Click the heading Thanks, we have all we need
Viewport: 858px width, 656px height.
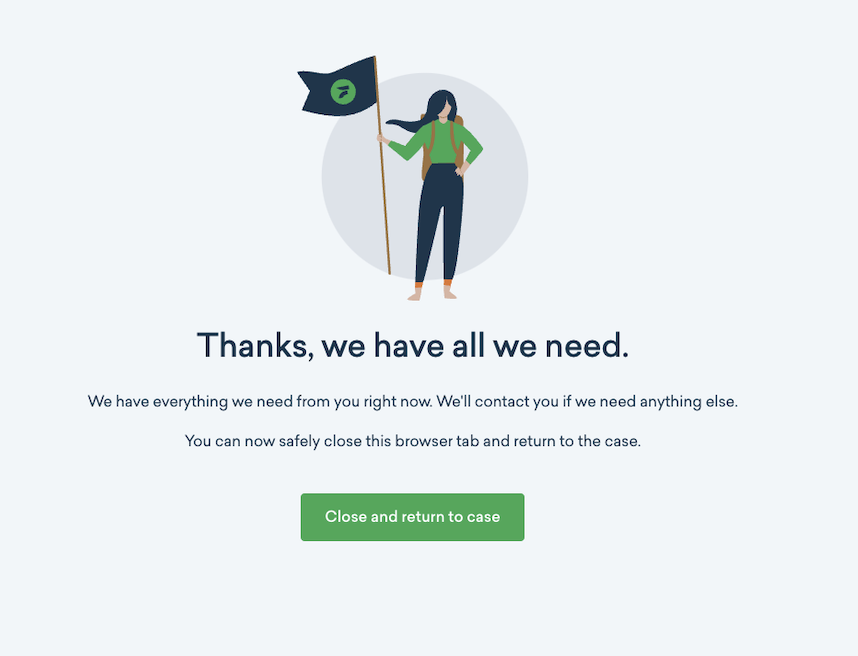click(413, 346)
